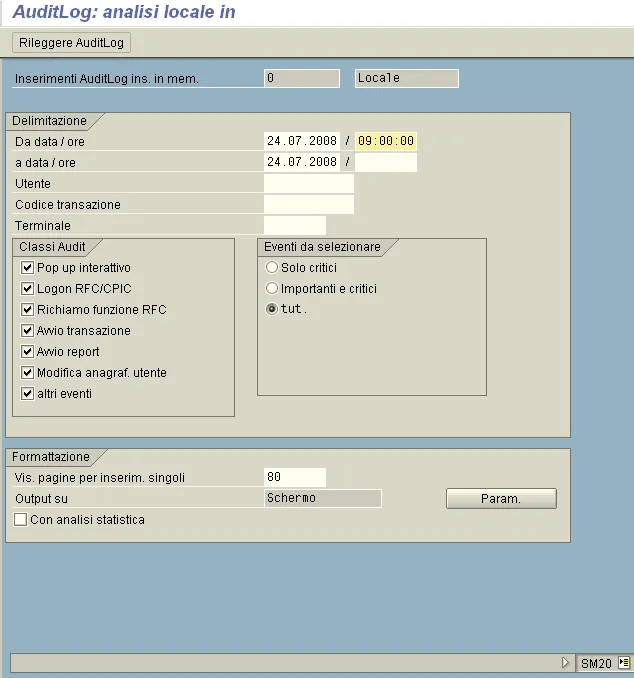Image resolution: width=634 pixels, height=678 pixels.
Task: Click the Vis. pagine per inserim. field
Action: coord(294,477)
